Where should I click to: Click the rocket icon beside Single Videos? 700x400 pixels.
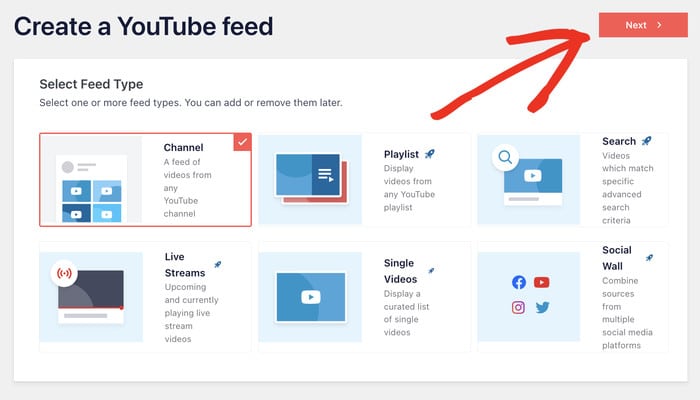[431, 271]
